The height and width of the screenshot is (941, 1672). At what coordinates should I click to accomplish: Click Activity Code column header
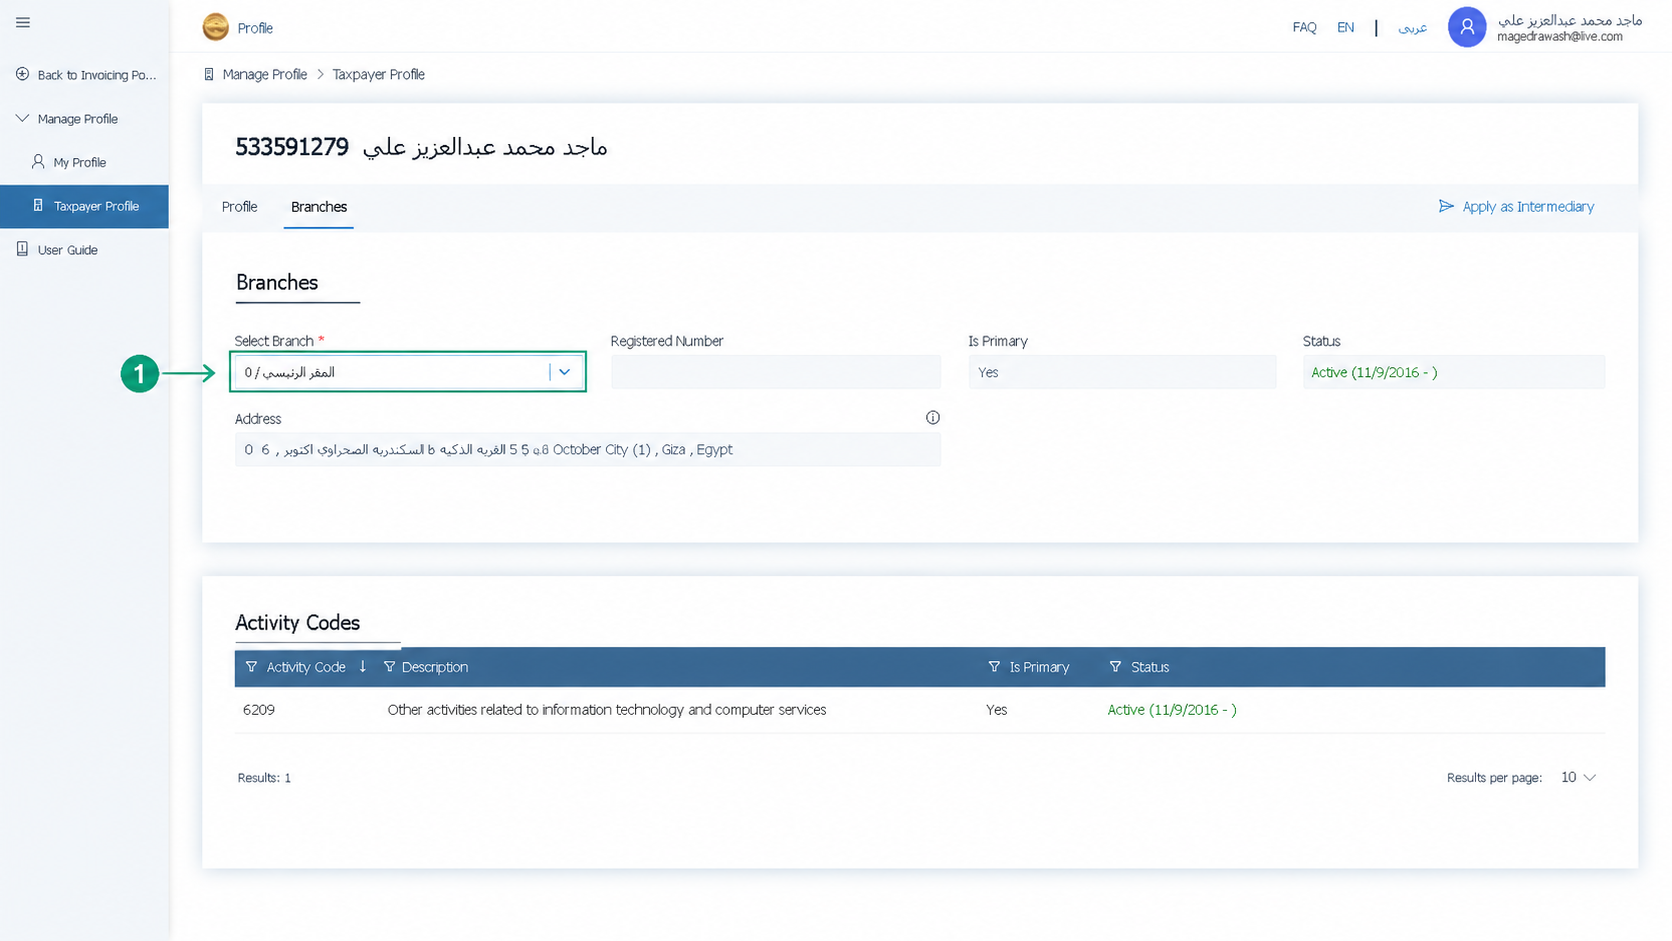[306, 667]
